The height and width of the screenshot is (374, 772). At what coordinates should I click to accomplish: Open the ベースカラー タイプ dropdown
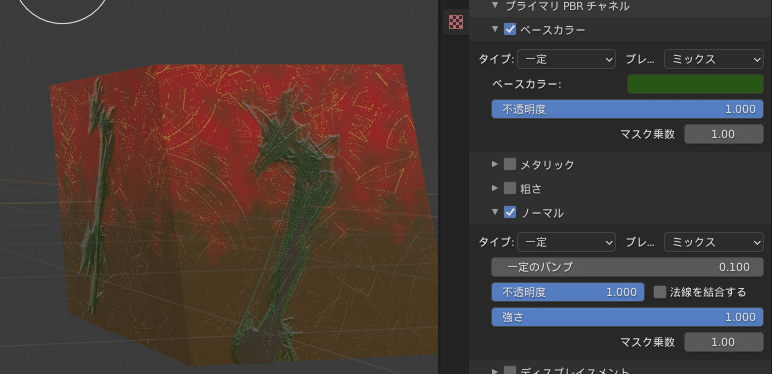click(x=566, y=59)
